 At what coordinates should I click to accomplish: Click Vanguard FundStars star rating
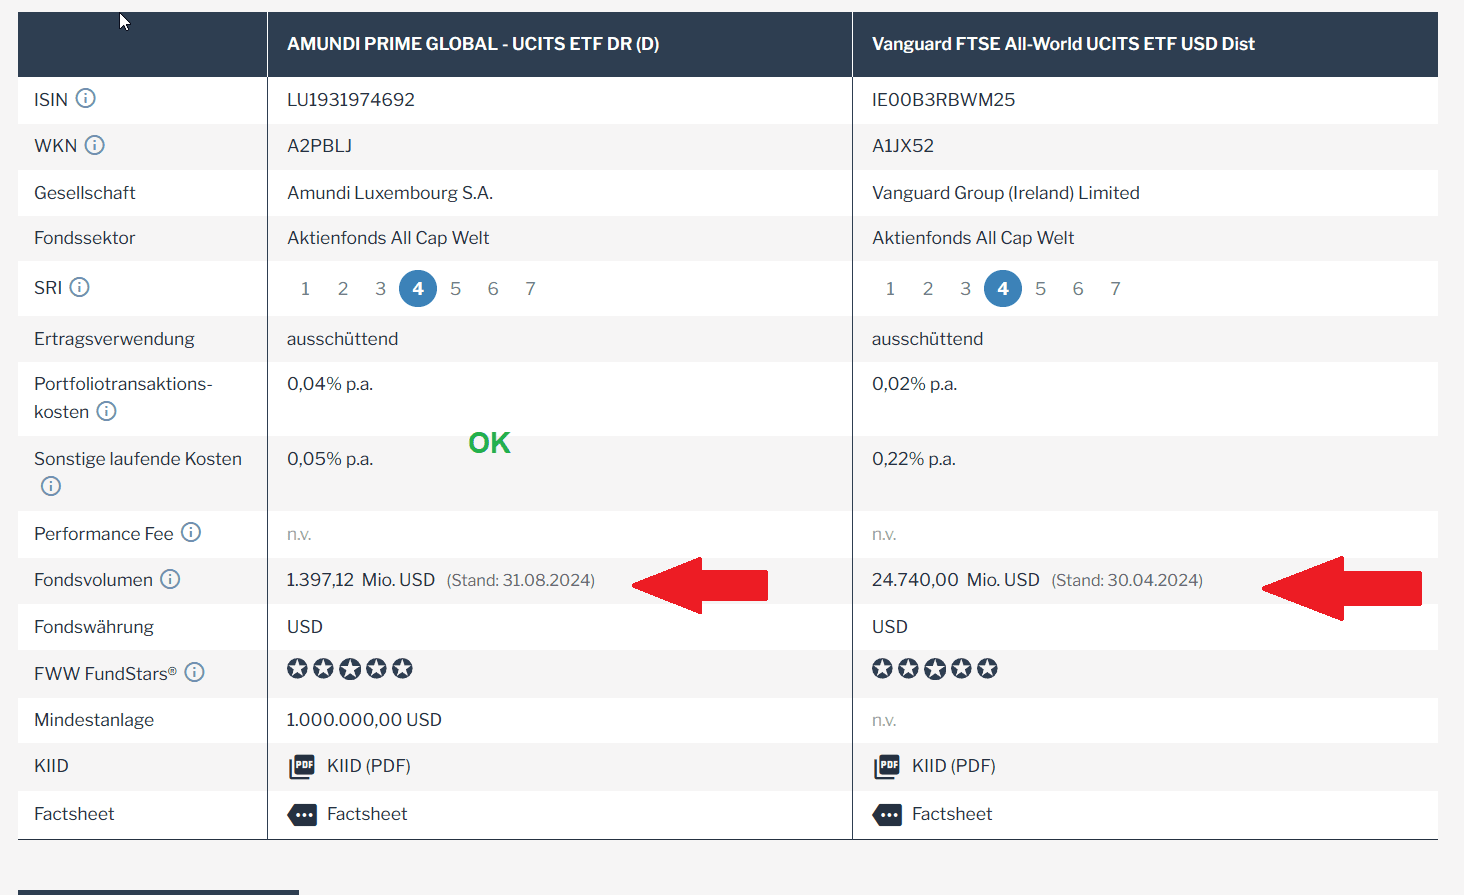point(935,668)
